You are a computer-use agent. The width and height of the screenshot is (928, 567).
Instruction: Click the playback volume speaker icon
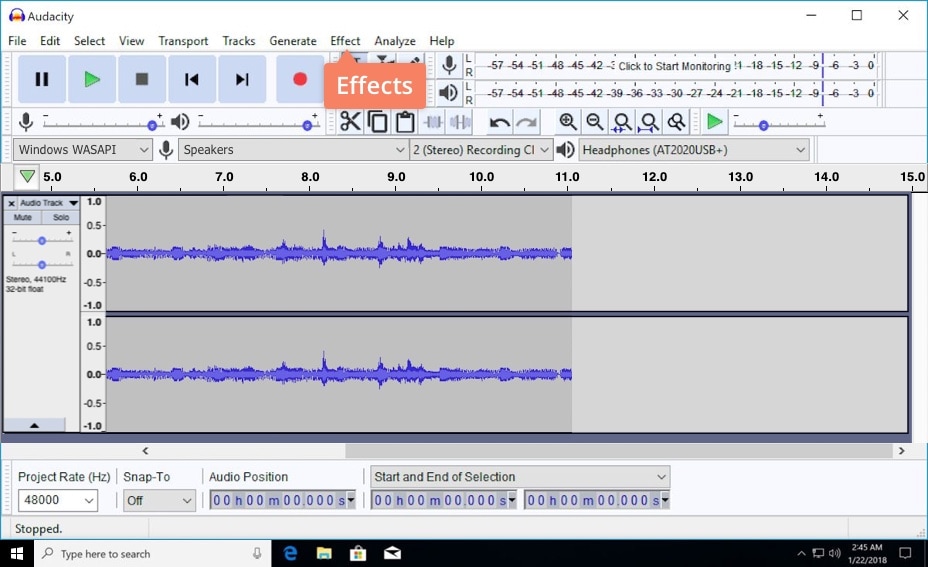click(x=179, y=122)
